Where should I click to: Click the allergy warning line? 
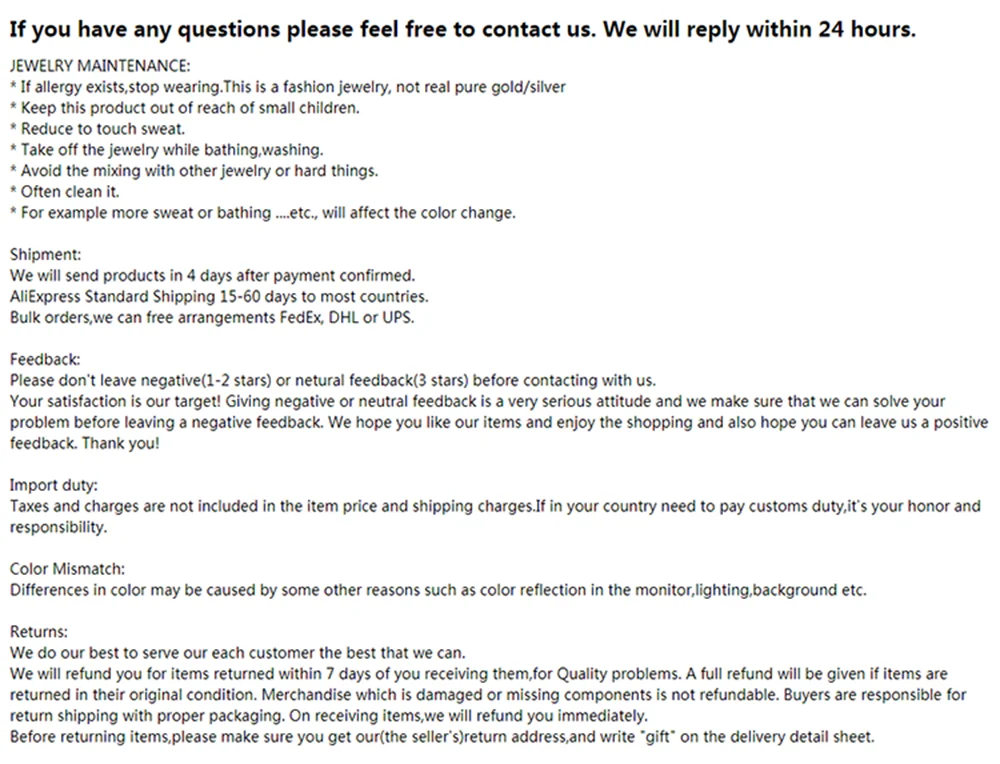pos(287,87)
